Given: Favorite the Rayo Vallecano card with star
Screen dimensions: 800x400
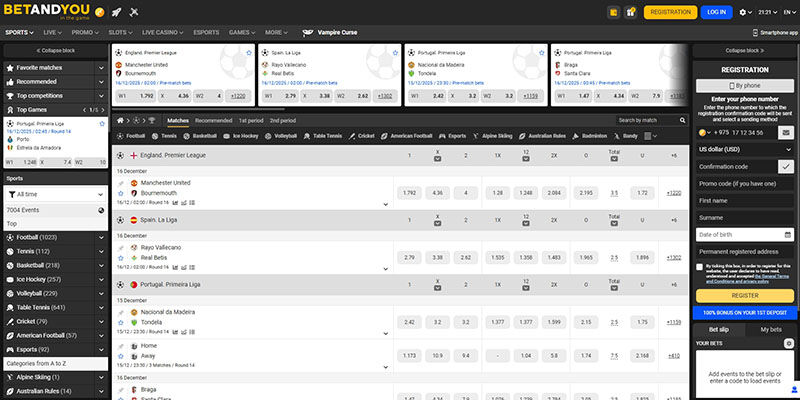Looking at the screenshot, I should click(x=395, y=53).
